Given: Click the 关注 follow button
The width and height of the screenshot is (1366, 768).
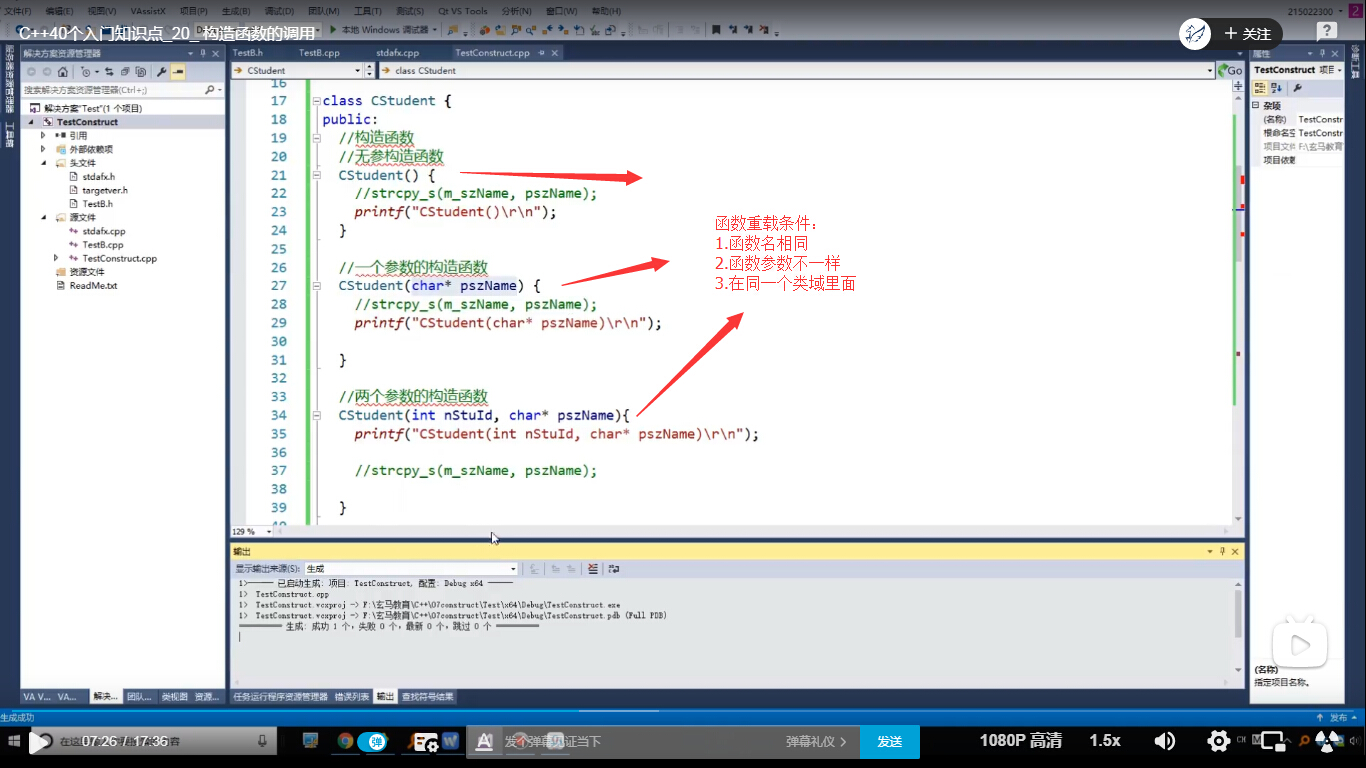Looking at the screenshot, I should 1247,34.
